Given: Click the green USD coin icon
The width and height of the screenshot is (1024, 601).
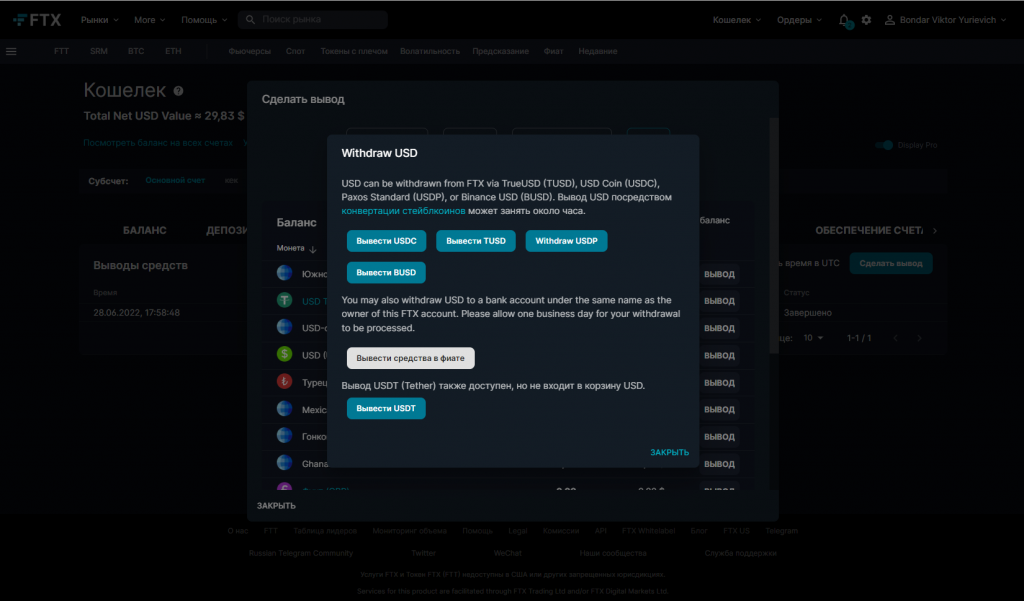Looking at the screenshot, I should pyautogui.click(x=284, y=354).
